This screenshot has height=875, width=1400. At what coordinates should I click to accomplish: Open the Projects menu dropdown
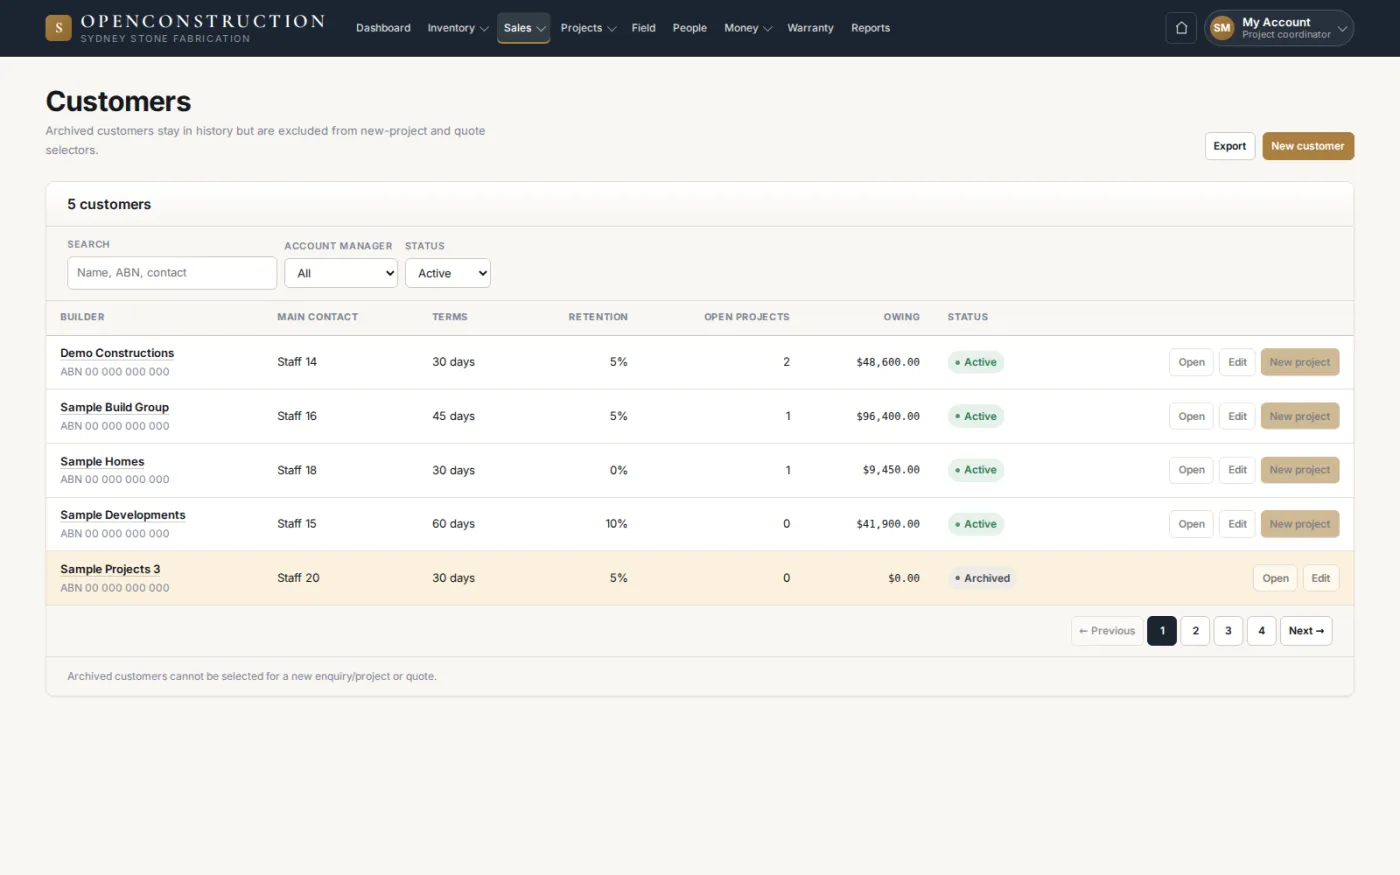pyautogui.click(x=588, y=28)
